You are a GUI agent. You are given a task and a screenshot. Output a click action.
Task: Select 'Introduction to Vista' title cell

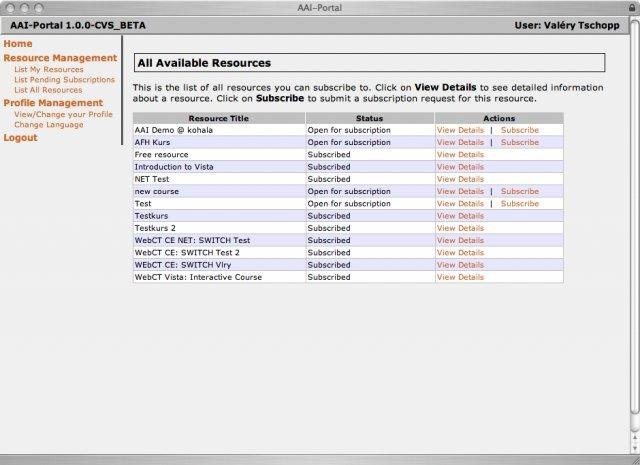click(x=219, y=167)
